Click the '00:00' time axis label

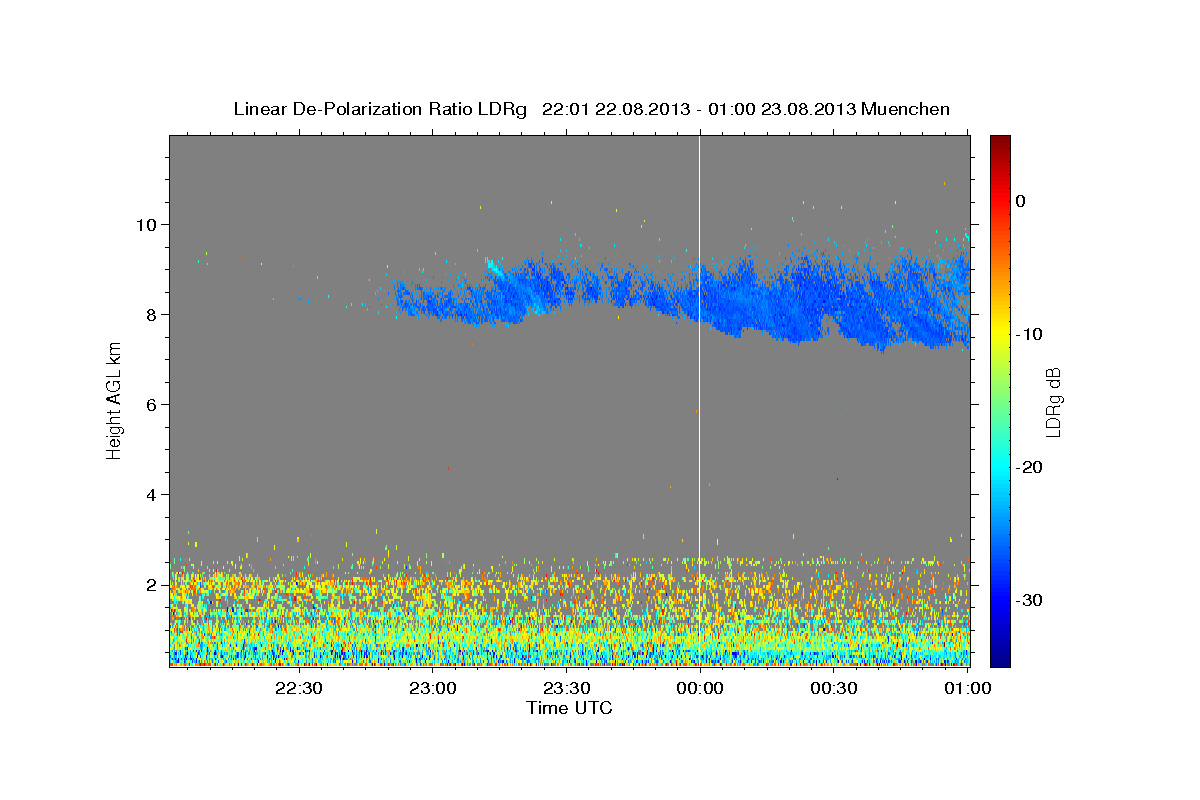click(x=699, y=689)
